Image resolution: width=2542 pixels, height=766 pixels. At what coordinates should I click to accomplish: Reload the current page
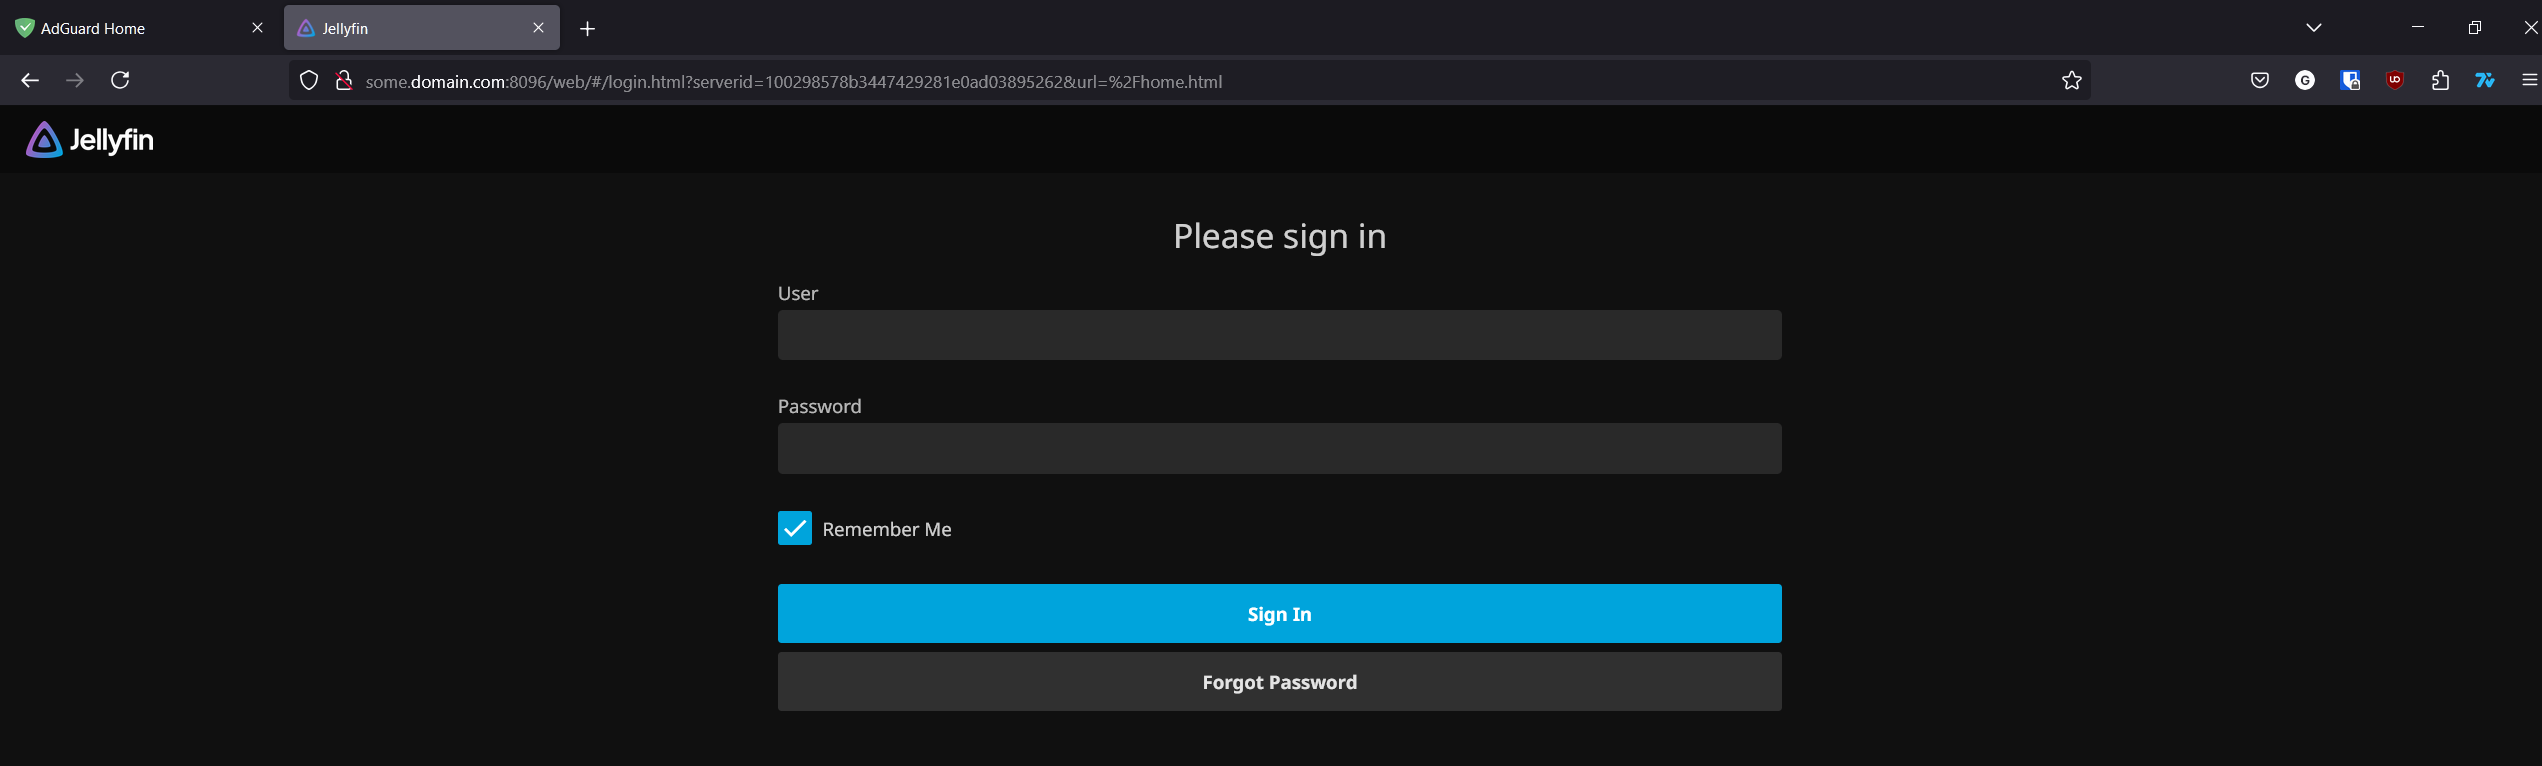pyautogui.click(x=120, y=81)
